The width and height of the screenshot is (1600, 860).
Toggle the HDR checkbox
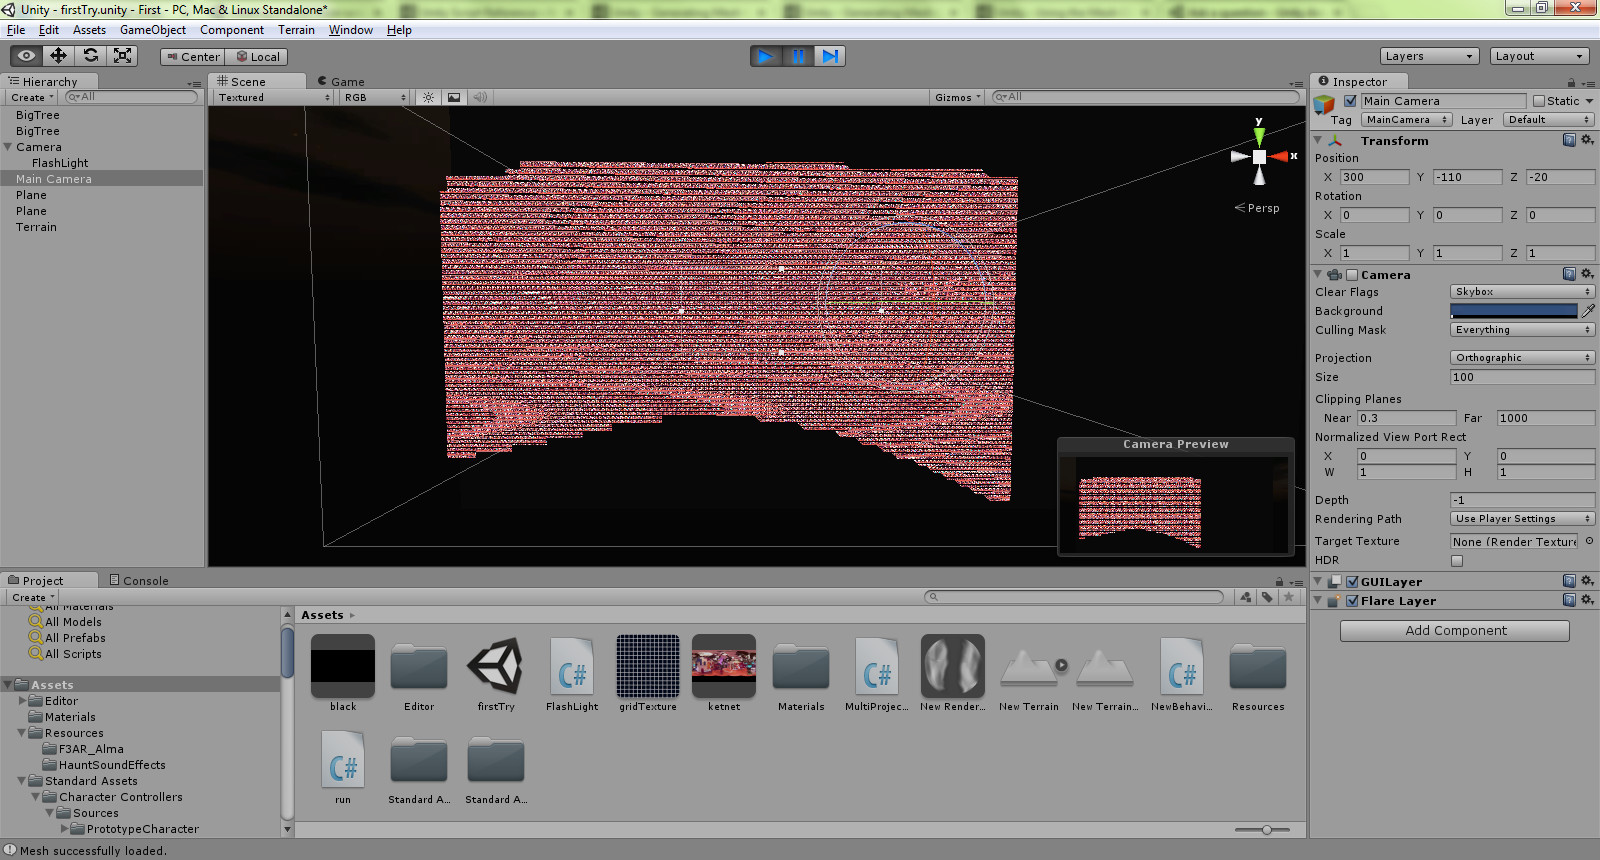coord(1457,561)
